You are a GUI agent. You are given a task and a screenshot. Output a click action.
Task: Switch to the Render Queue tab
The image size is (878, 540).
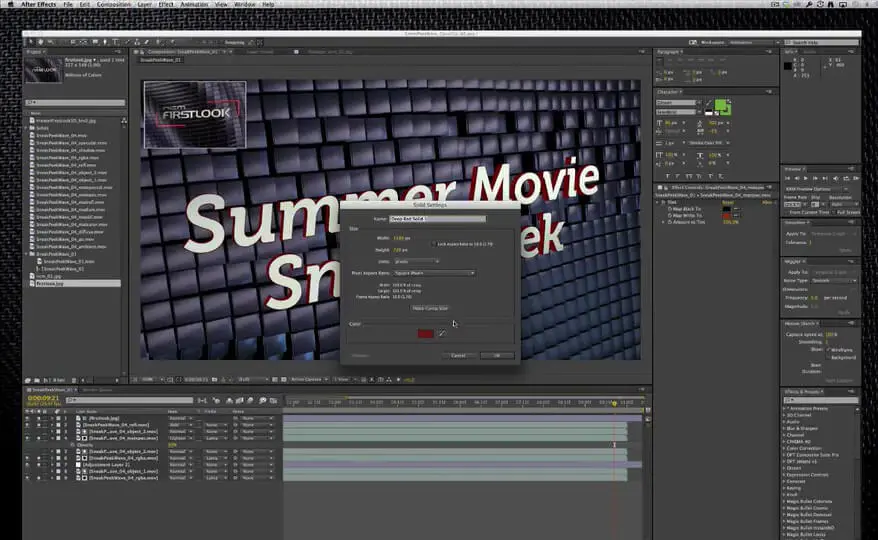coord(97,390)
